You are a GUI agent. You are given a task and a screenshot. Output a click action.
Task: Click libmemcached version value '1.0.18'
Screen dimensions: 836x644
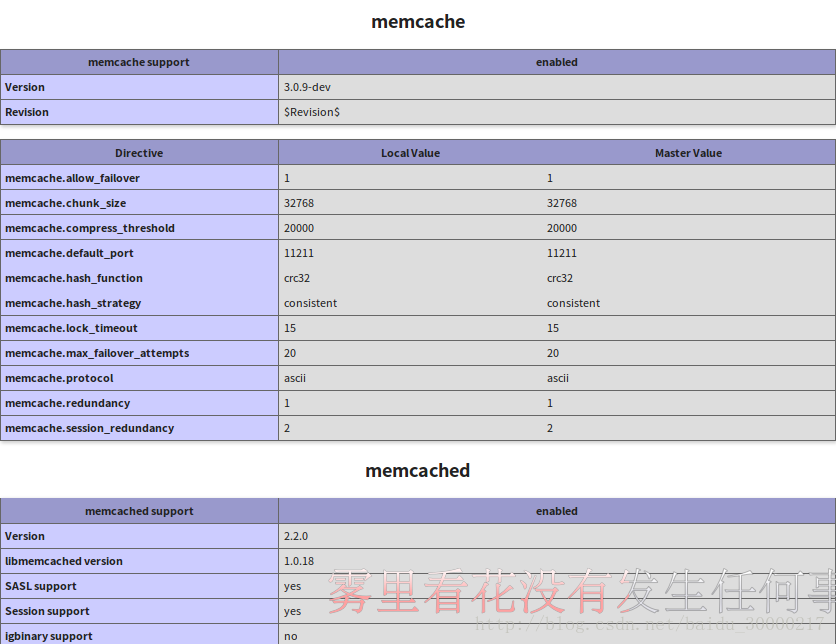pyautogui.click(x=299, y=561)
